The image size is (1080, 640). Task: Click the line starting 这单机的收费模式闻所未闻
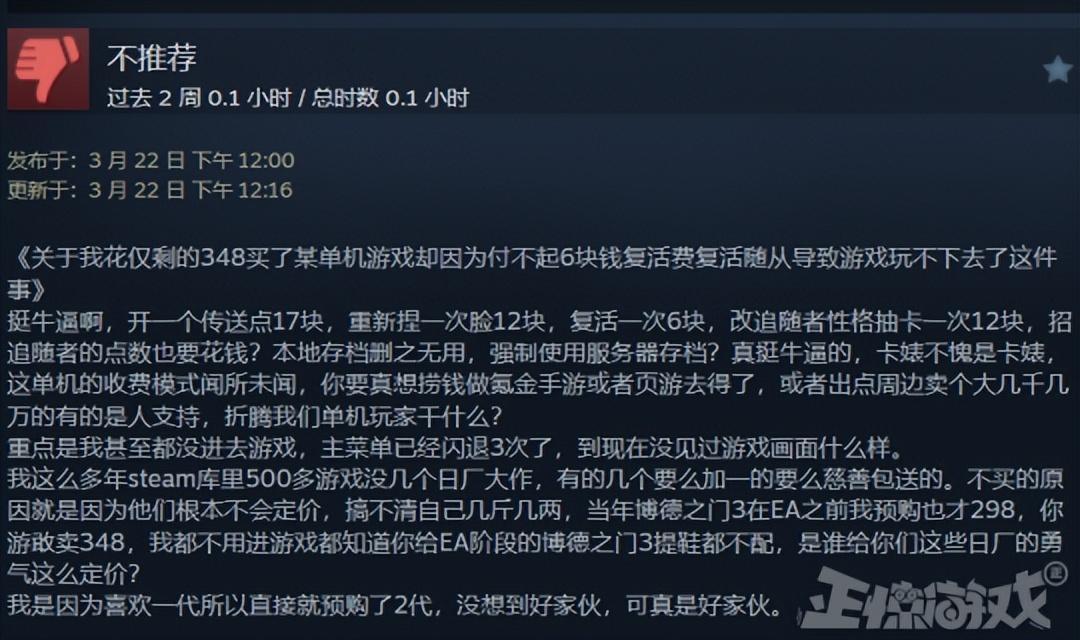tap(538, 384)
